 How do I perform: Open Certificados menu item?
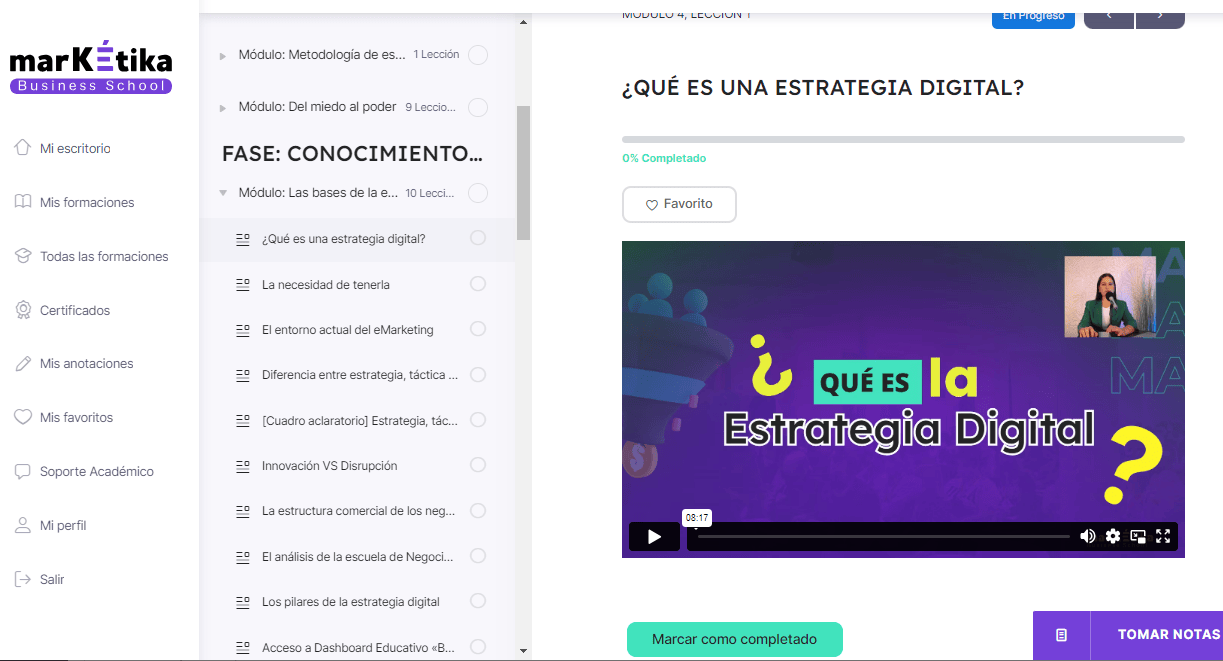click(x=75, y=310)
